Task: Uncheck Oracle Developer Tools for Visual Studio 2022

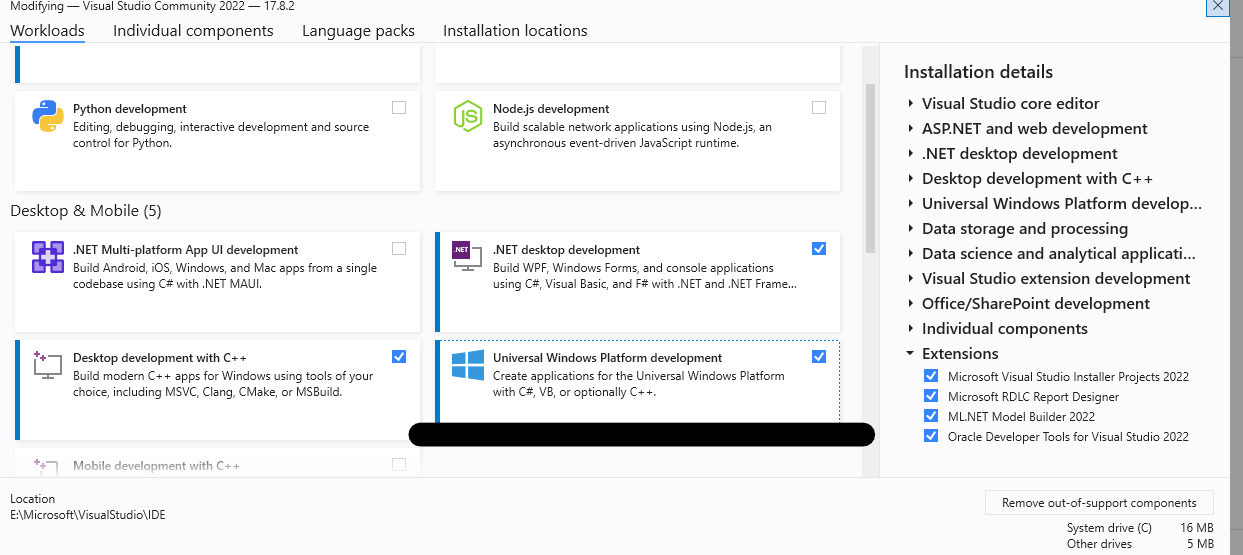Action: pos(931,436)
